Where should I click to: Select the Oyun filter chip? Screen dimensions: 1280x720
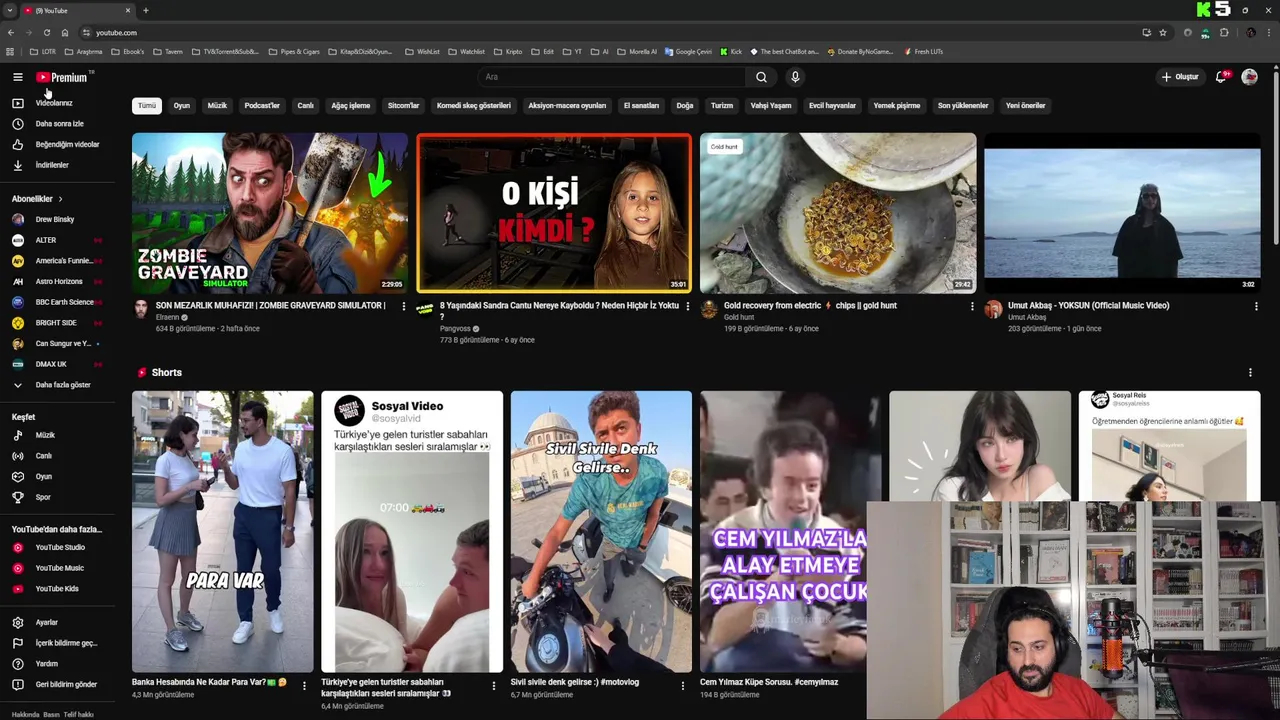coord(182,105)
